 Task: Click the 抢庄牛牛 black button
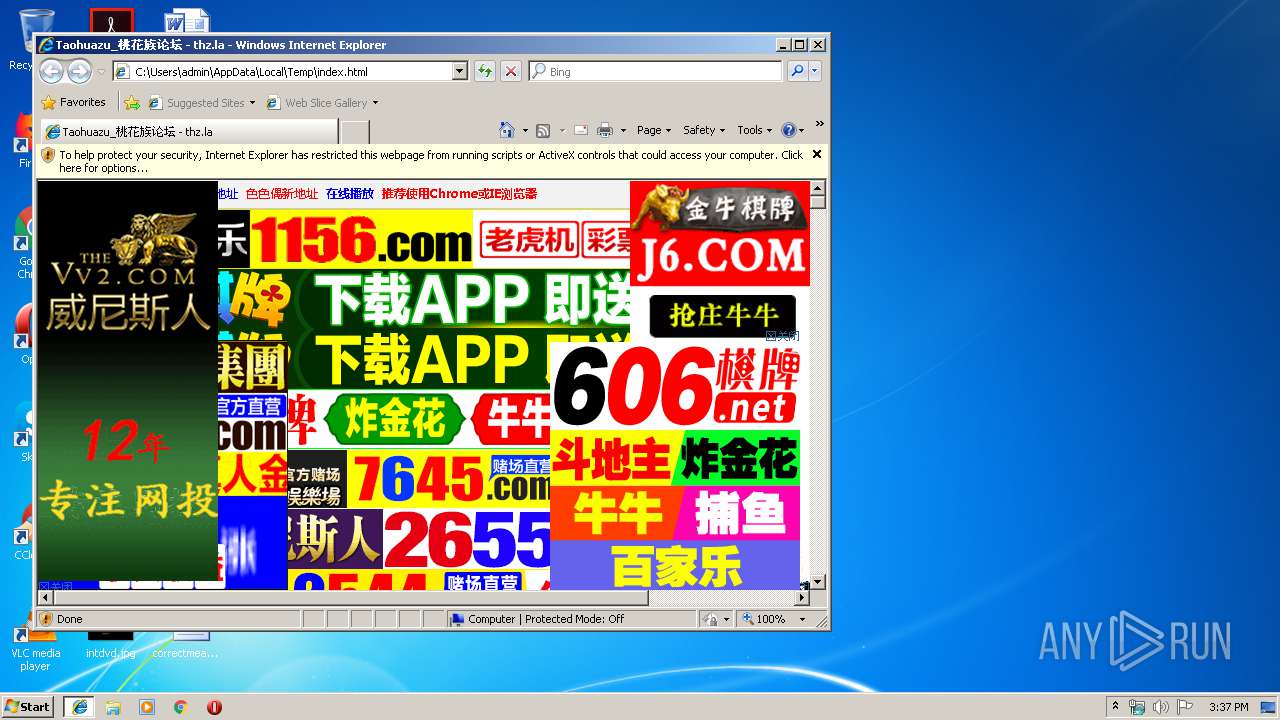(722, 316)
